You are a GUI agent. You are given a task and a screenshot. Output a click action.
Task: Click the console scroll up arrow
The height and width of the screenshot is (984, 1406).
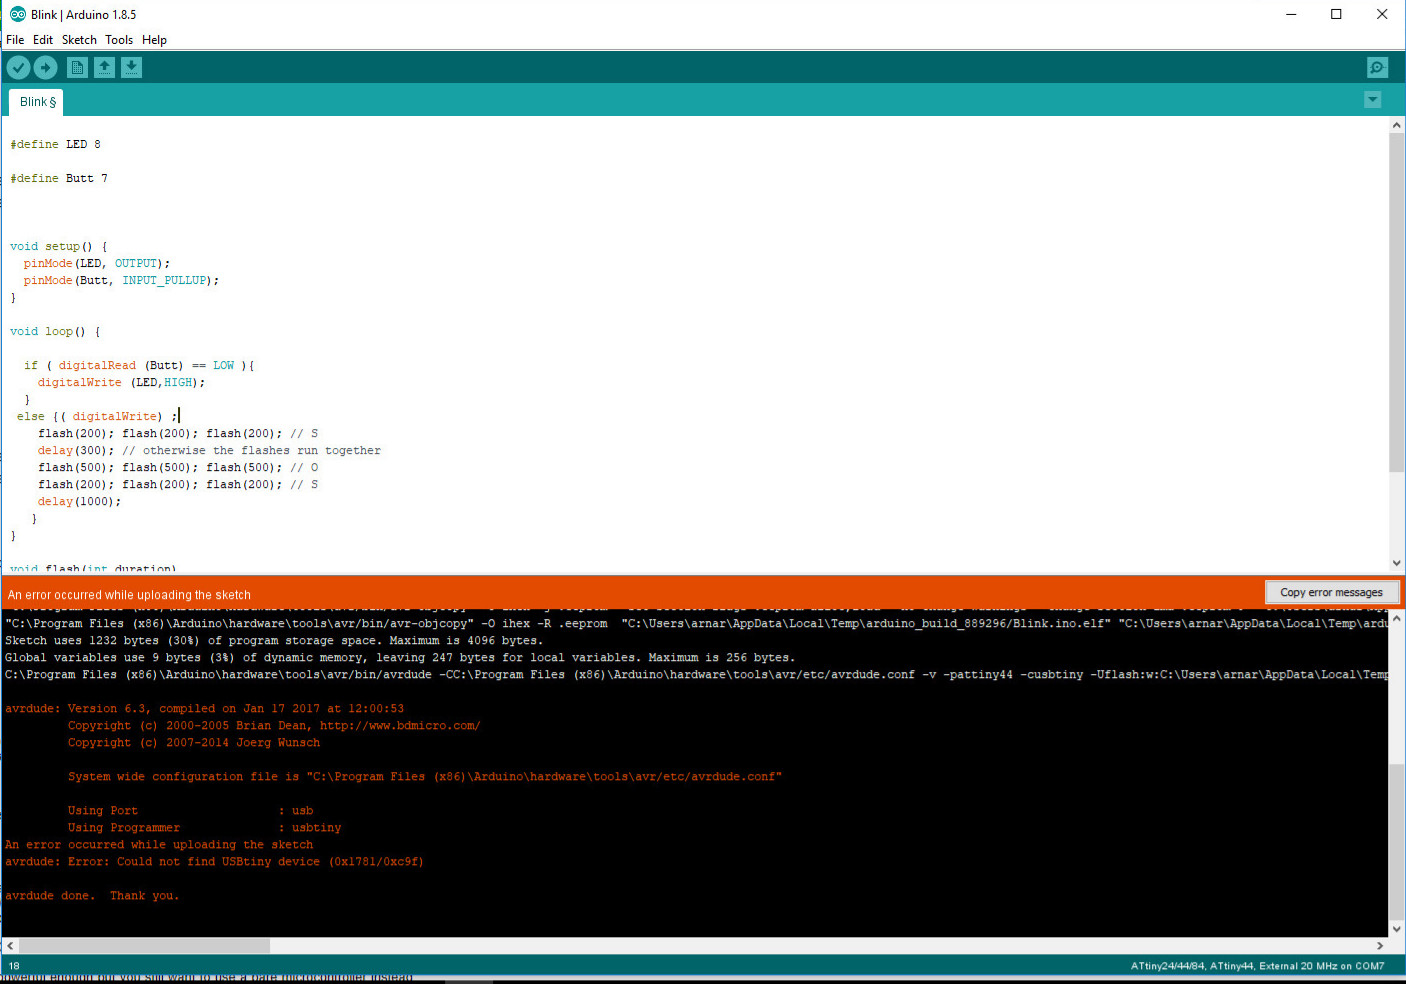[x=1397, y=619]
